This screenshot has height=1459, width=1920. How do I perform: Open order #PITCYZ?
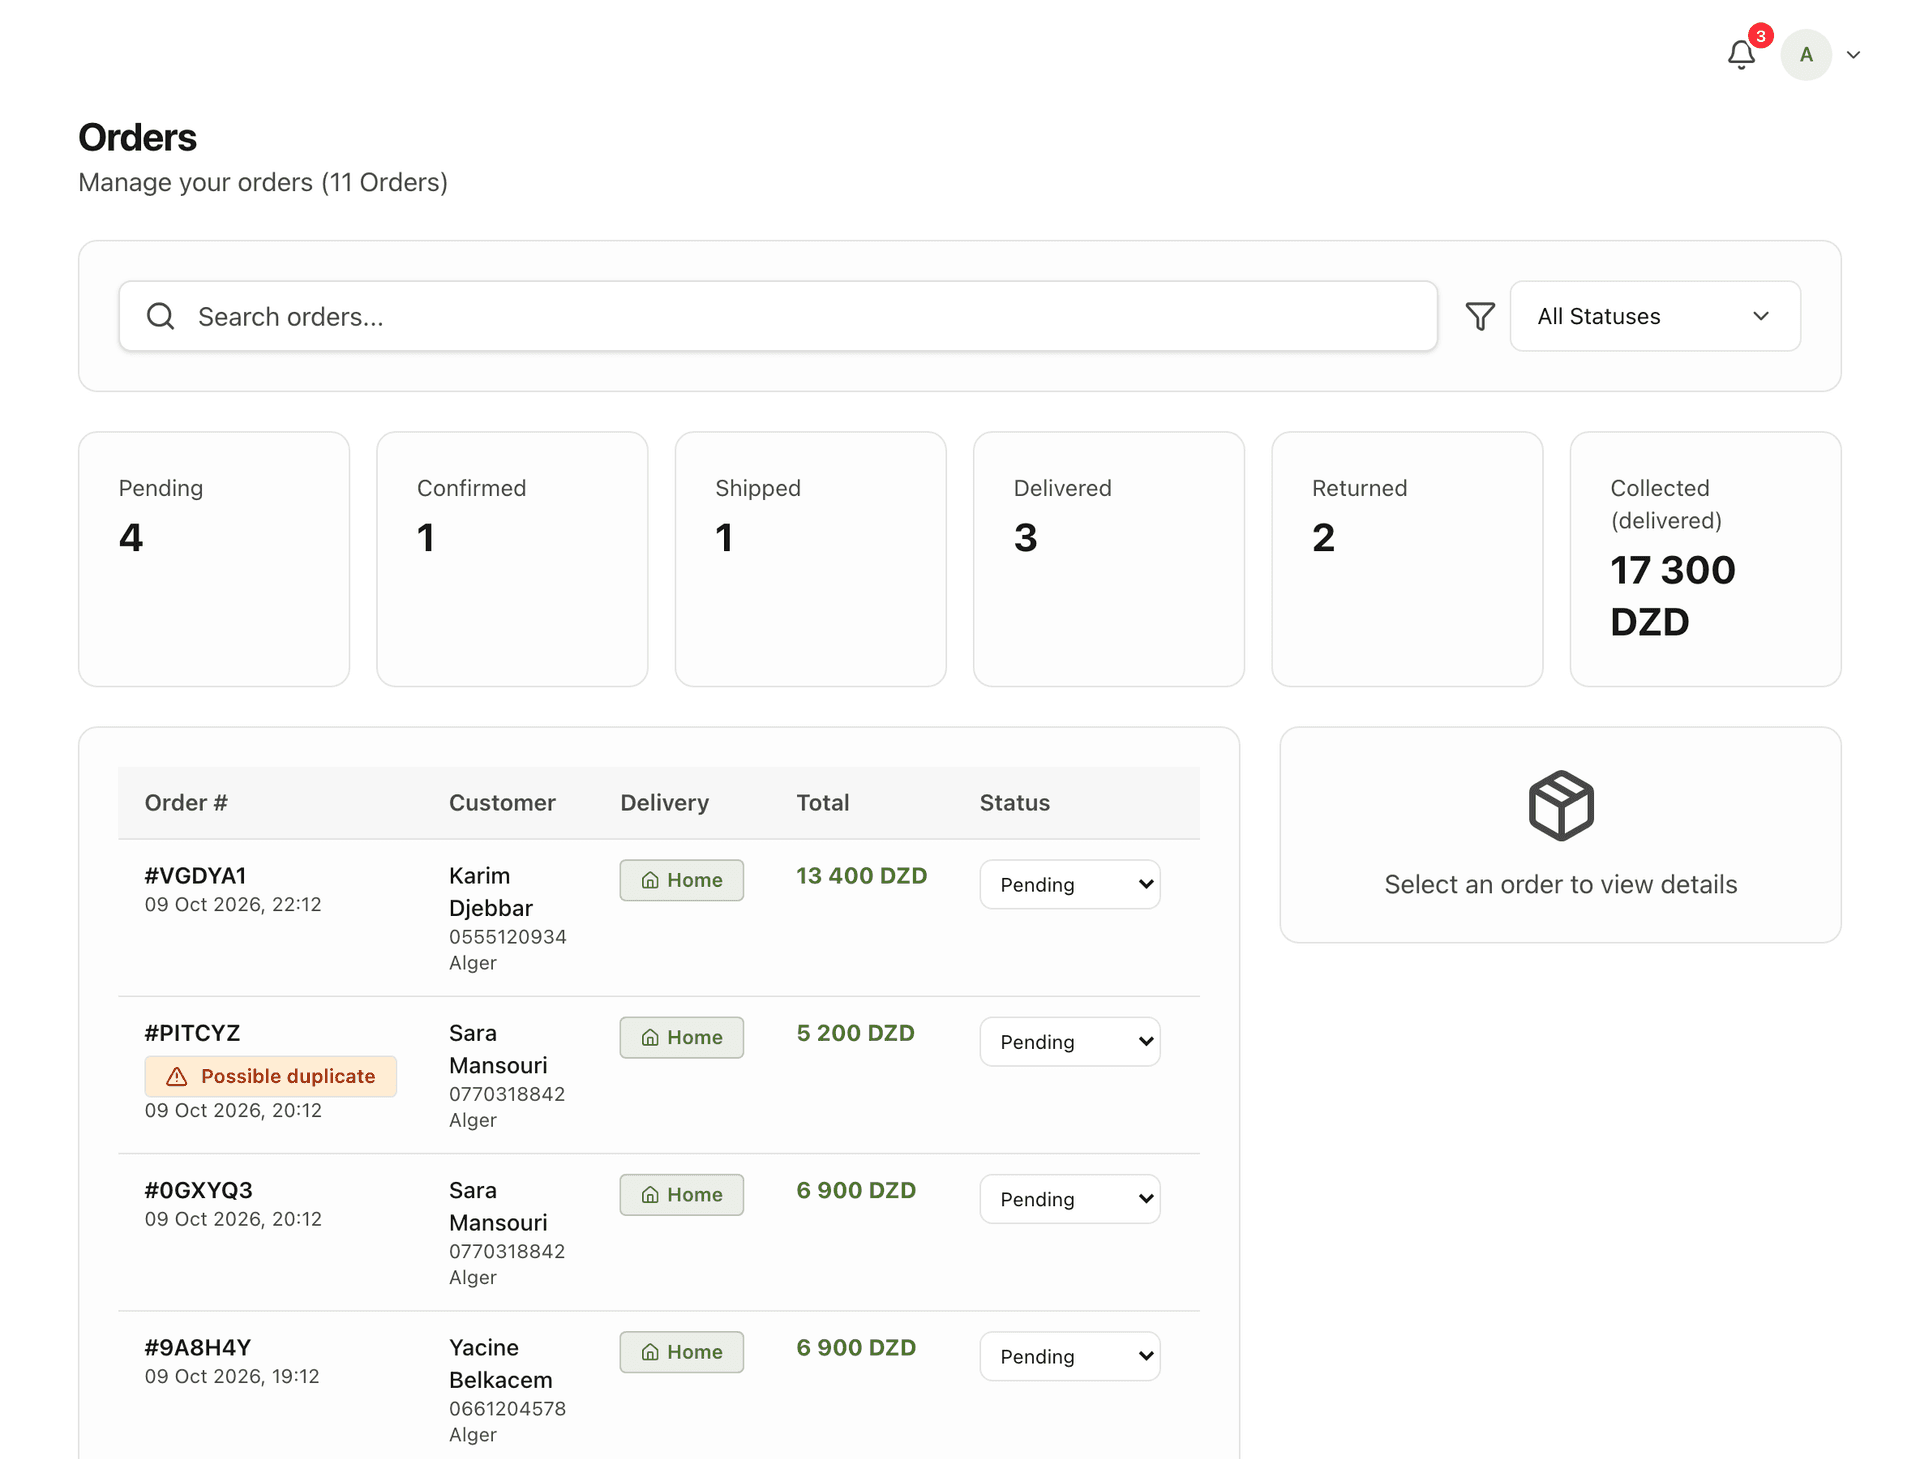192,1033
